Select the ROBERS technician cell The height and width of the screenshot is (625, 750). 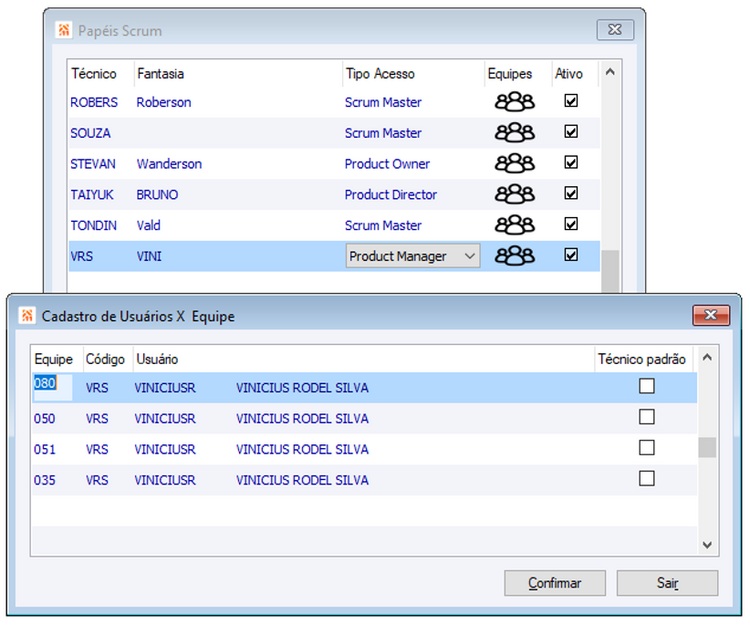(94, 102)
